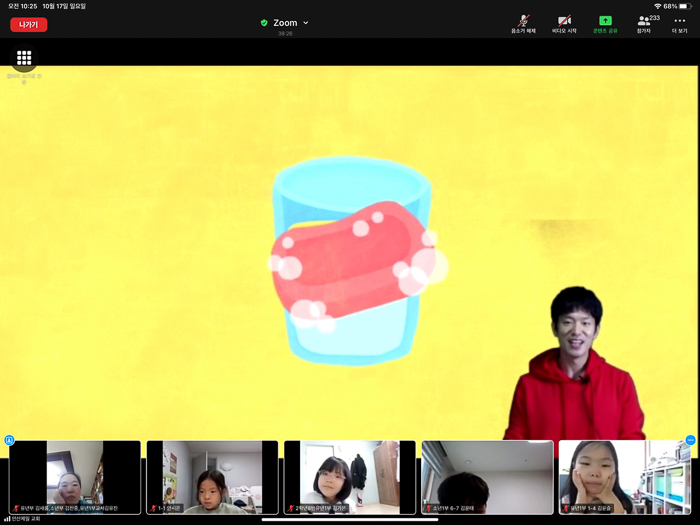The image size is (700, 525).
Task: Click the green encryption shield icon
Action: click(x=264, y=23)
